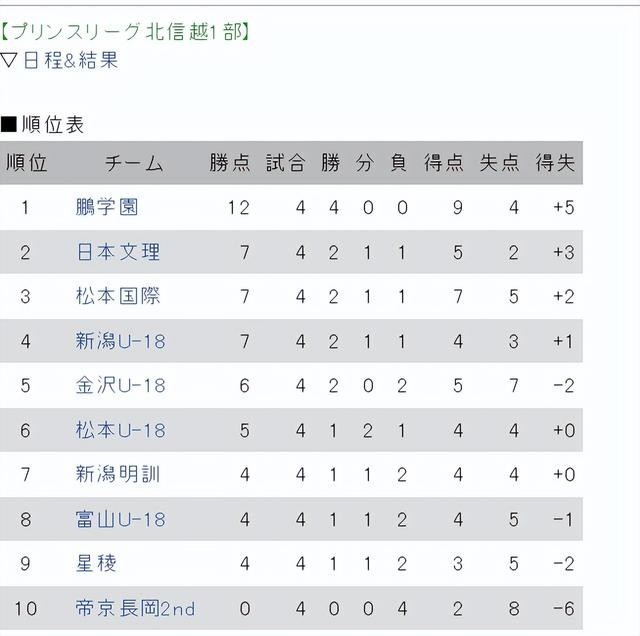Click the ▽ triangle before 日程&結果
The width and height of the screenshot is (640, 636).
point(9,60)
